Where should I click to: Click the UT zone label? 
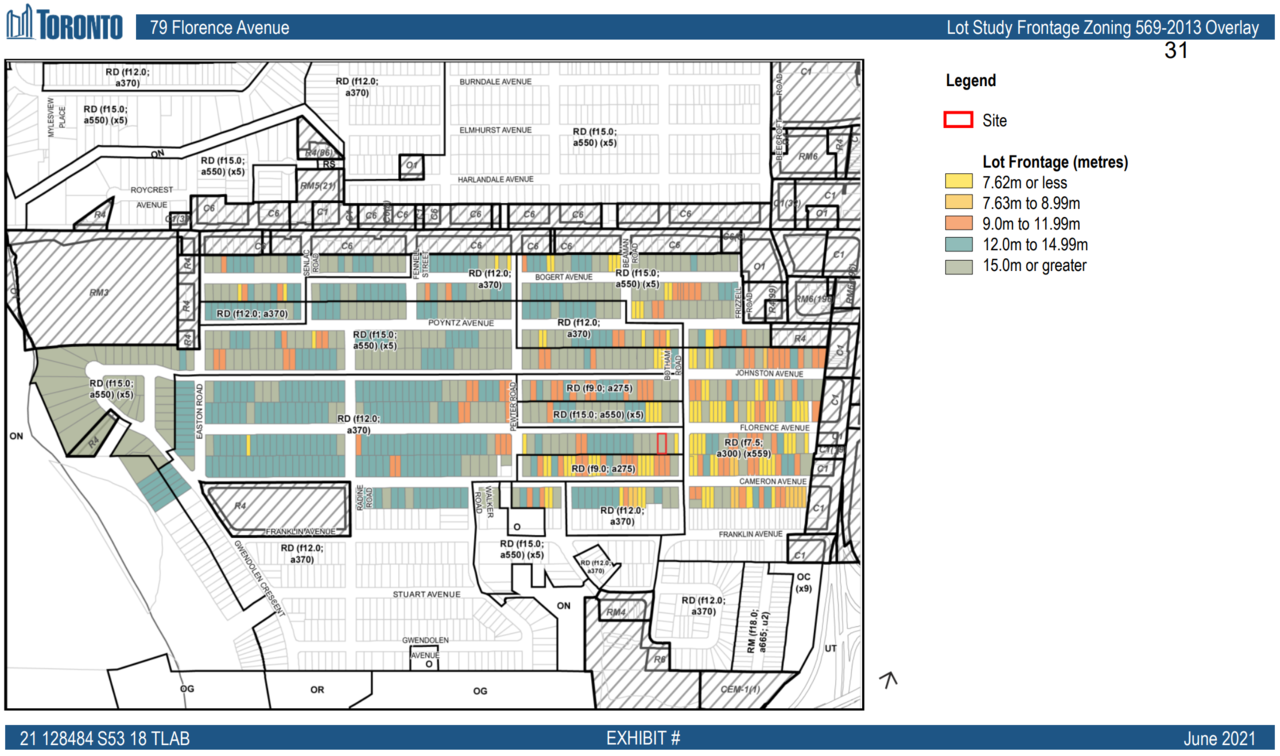point(830,648)
